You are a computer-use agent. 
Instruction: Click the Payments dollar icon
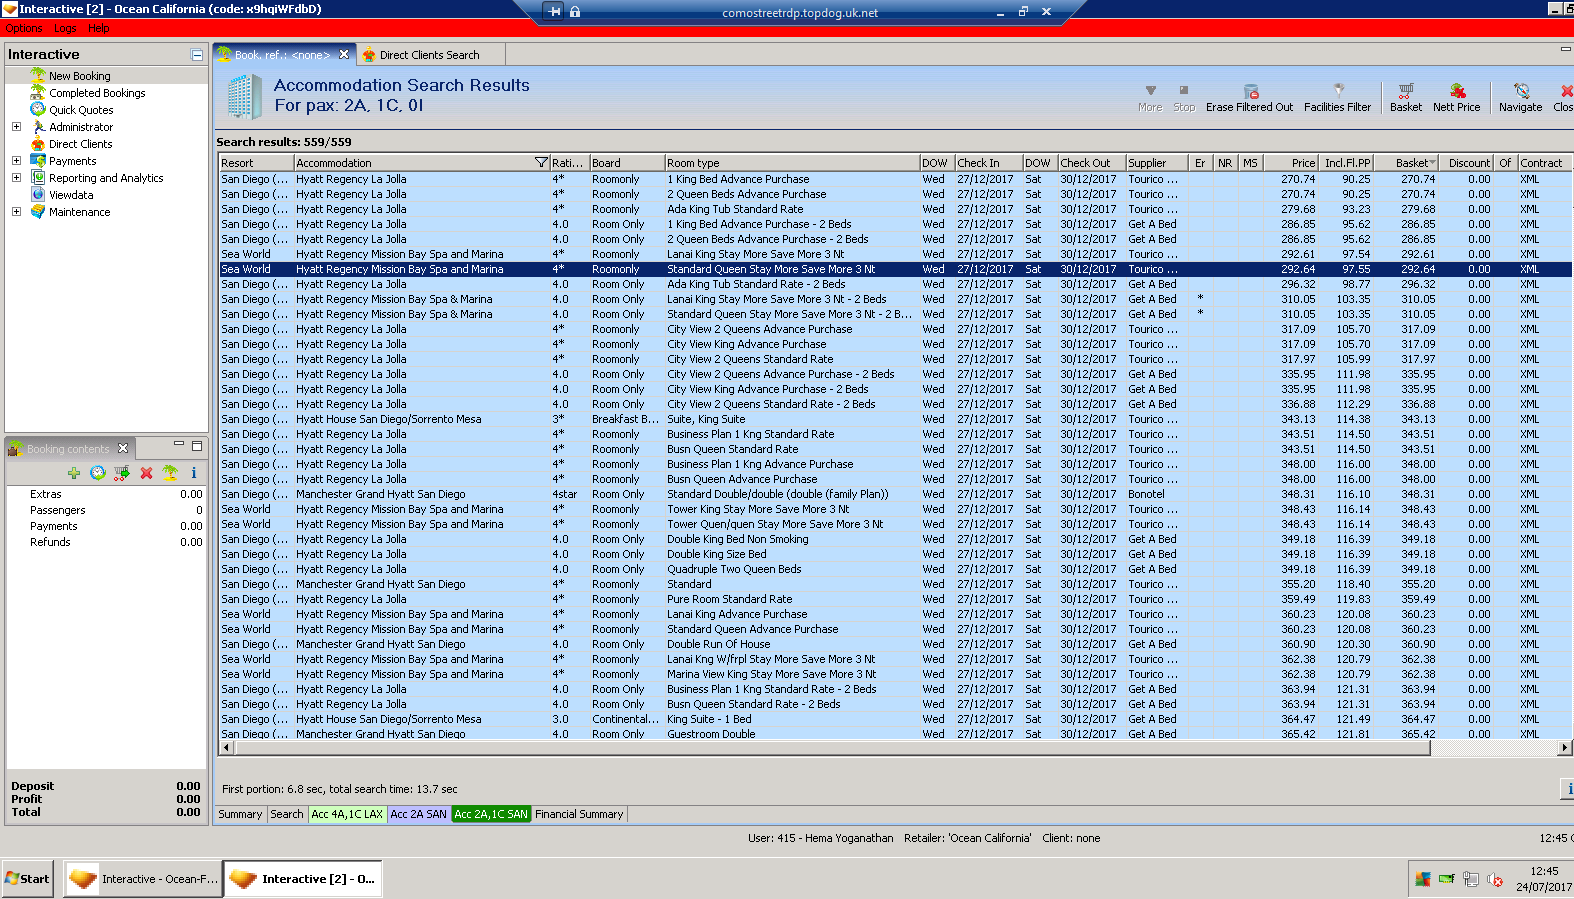pyautogui.click(x=38, y=160)
